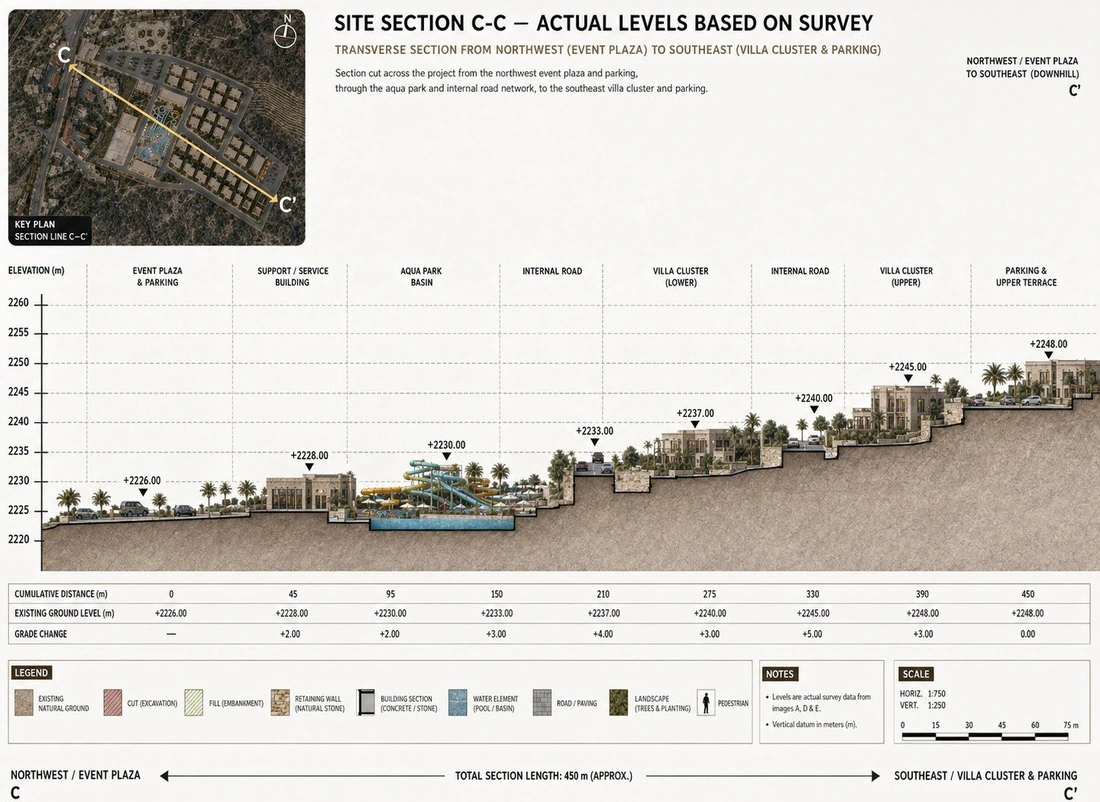This screenshot has height=802, width=1100.
Task: Click the LEGEND heading badge
Action: pyautogui.click(x=32, y=672)
